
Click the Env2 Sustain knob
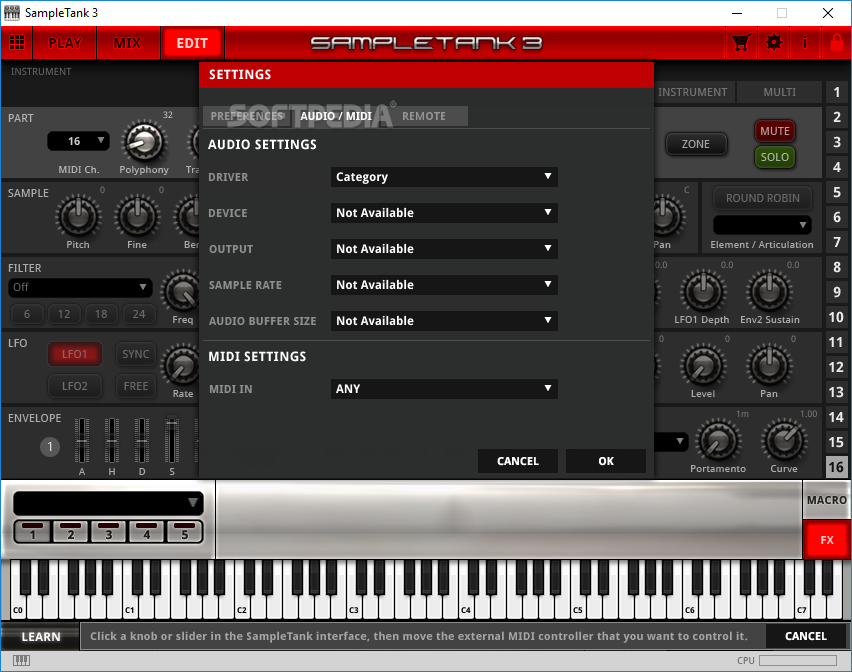pyautogui.click(x=769, y=291)
